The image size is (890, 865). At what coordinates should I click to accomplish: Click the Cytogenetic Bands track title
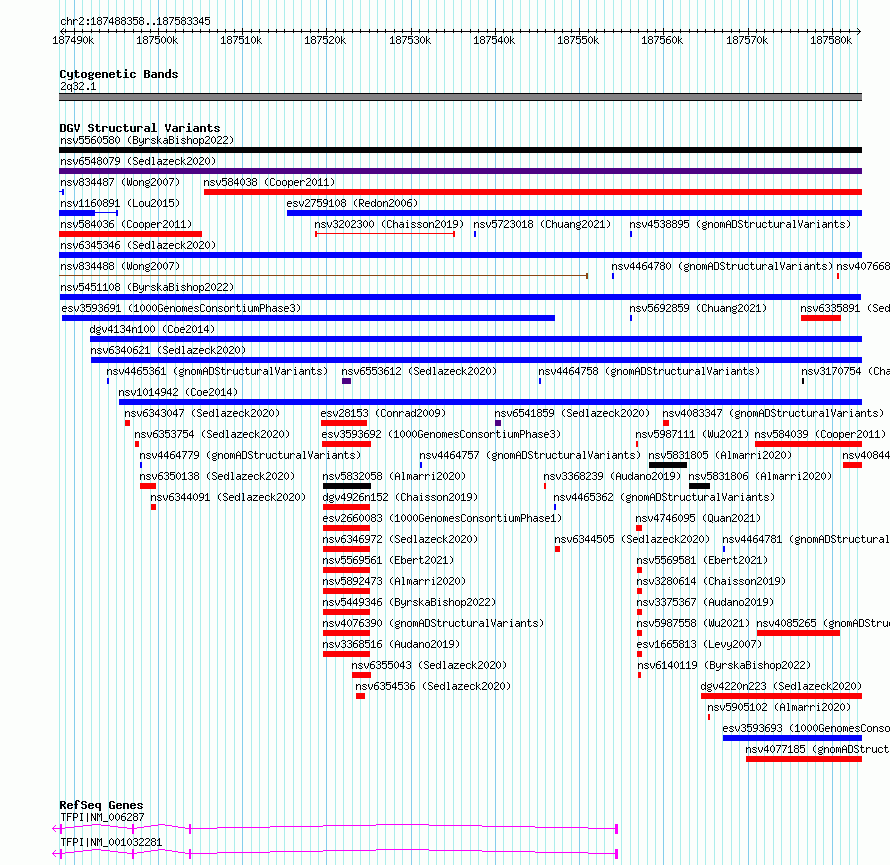pos(119,74)
